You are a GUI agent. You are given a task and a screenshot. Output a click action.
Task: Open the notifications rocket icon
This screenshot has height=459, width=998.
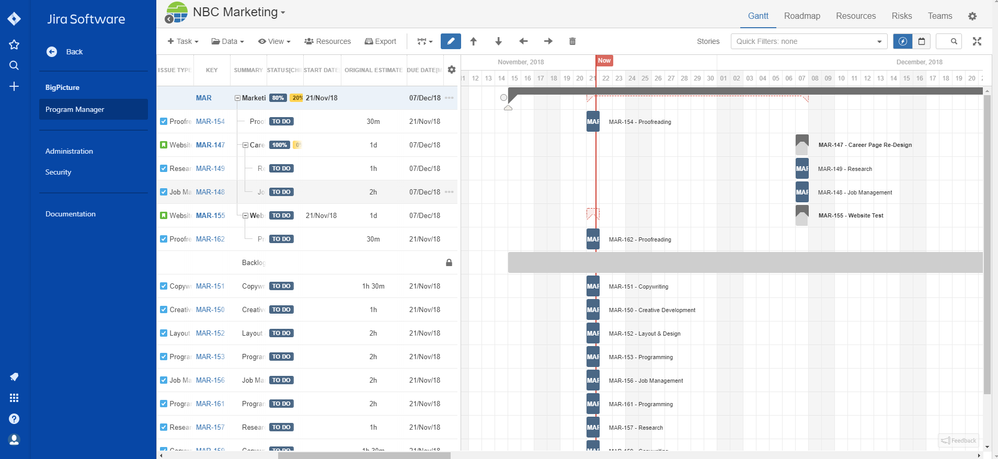pos(14,377)
